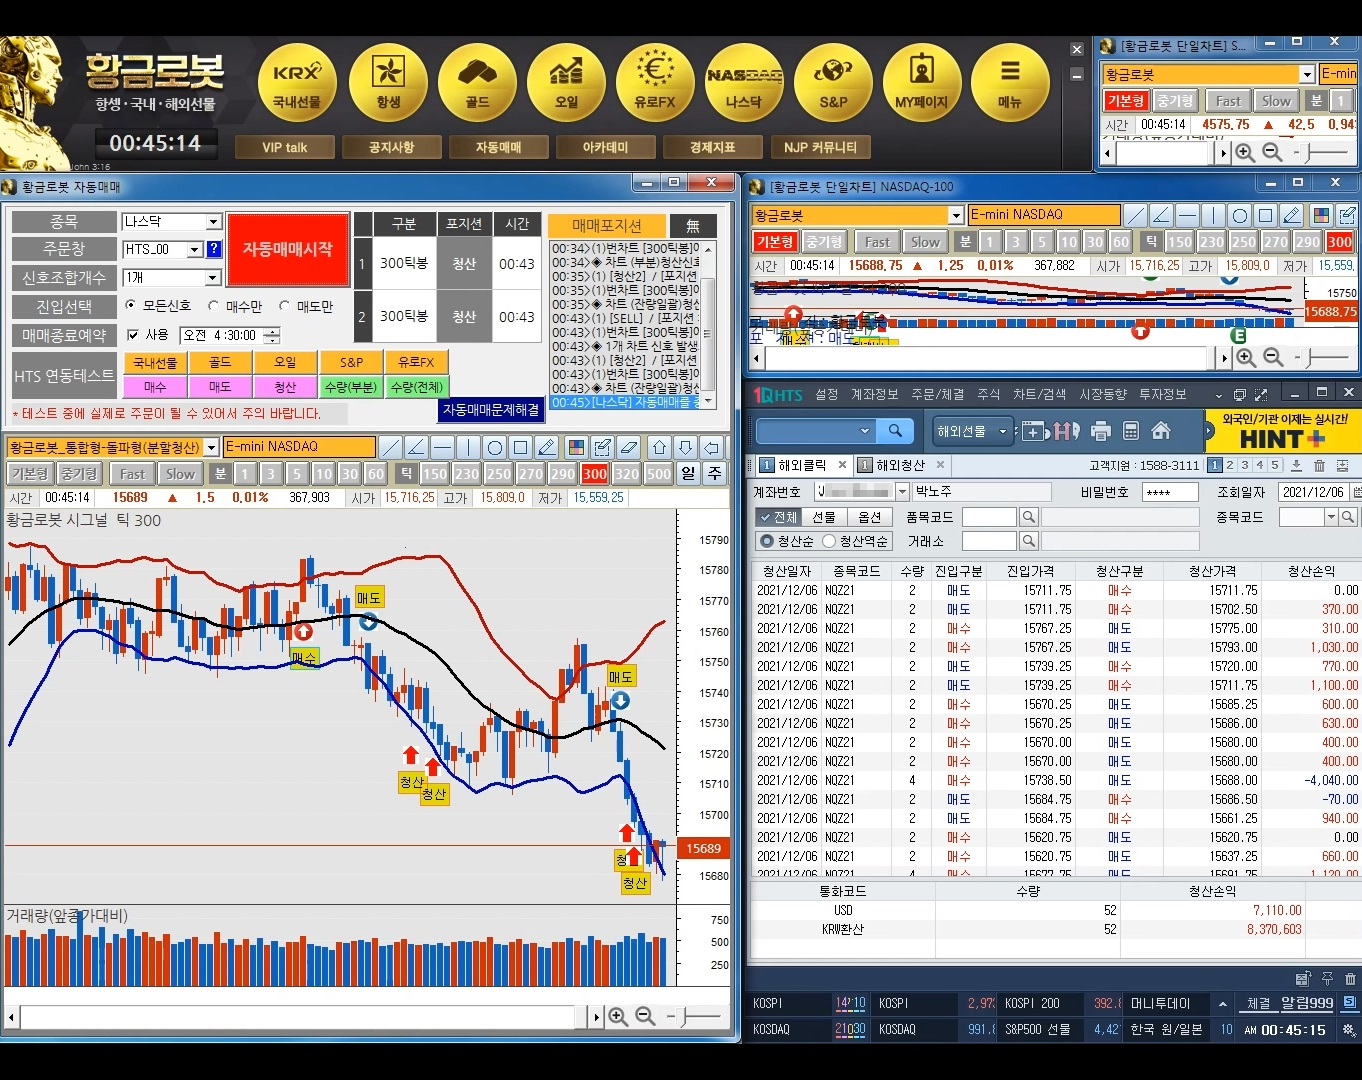Select 청산역순 radio button
Viewport: 1362px width, 1080px height.
[829, 541]
